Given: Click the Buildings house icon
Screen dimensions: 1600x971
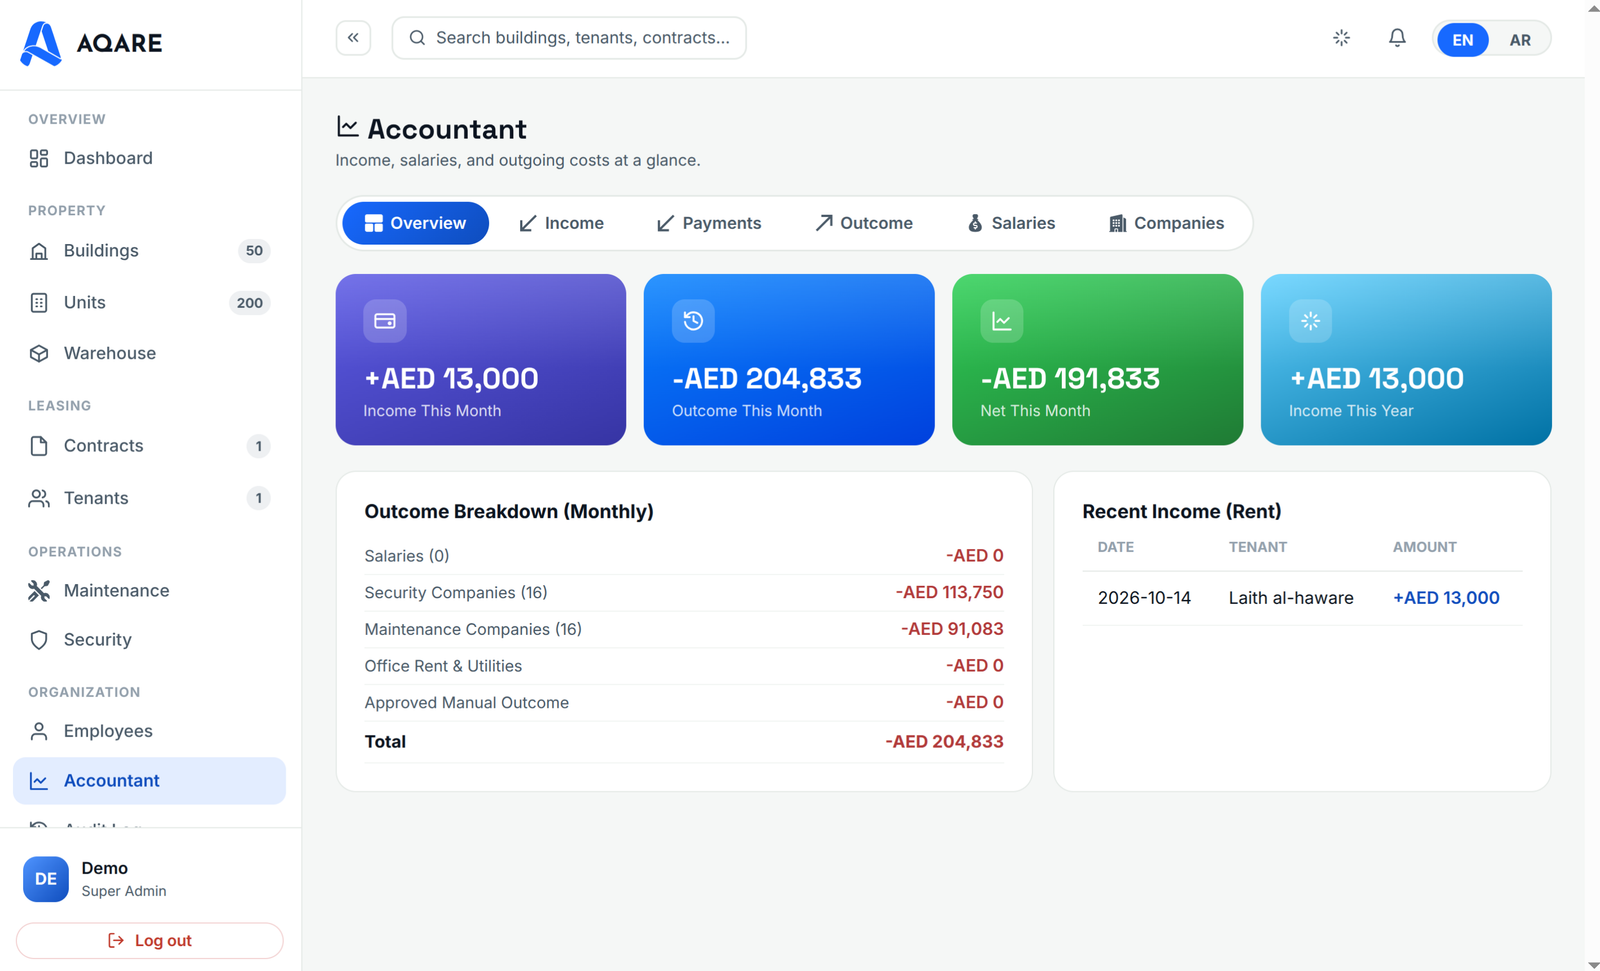Looking at the screenshot, I should [x=39, y=251].
